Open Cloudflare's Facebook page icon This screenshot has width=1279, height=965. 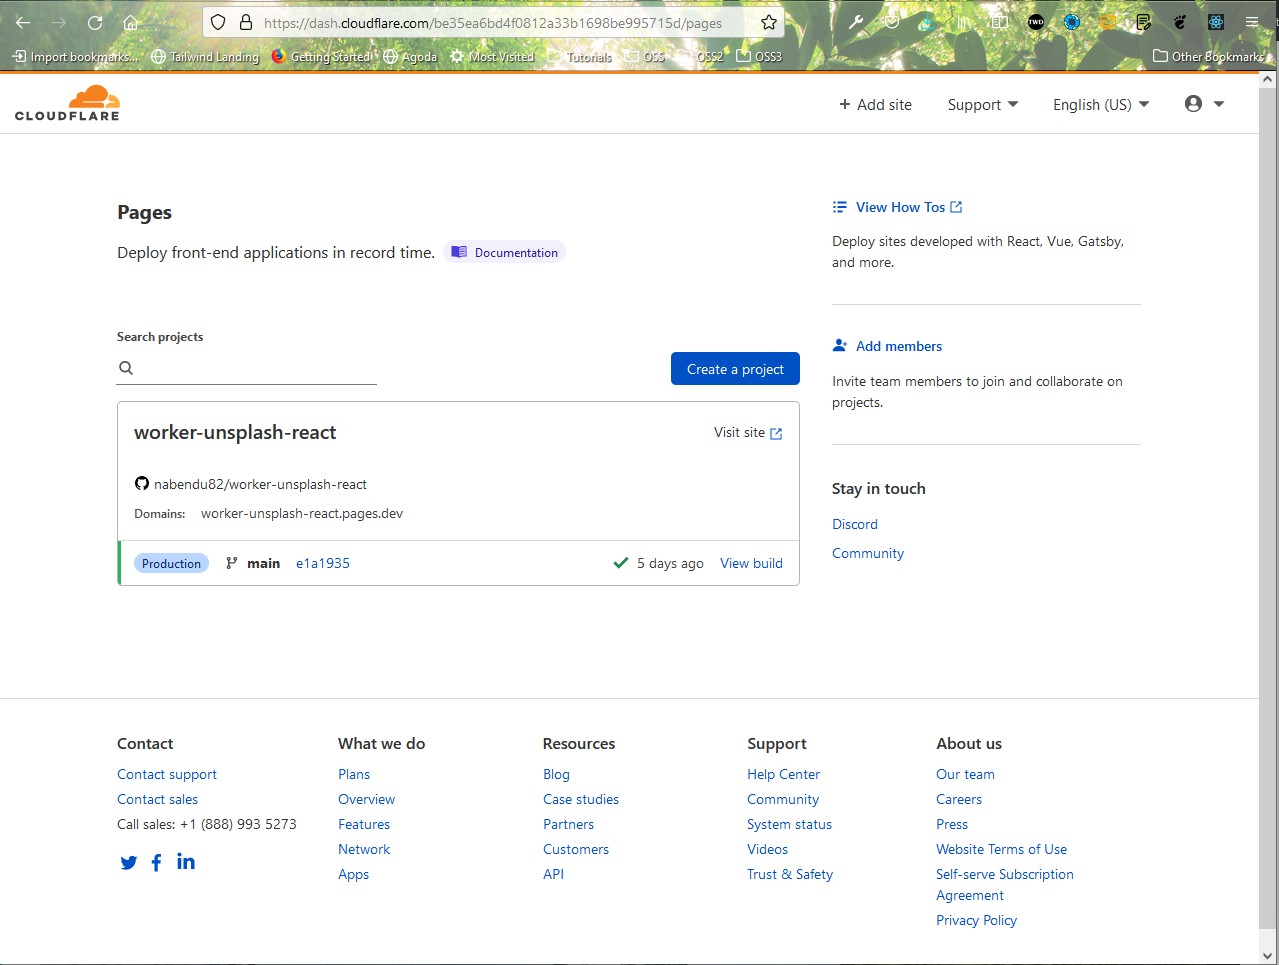[157, 863]
